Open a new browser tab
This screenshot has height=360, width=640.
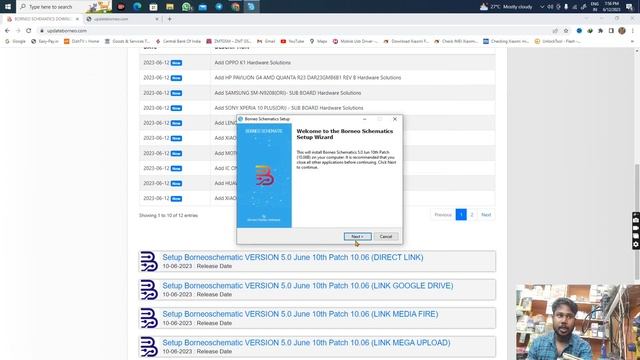point(169,19)
